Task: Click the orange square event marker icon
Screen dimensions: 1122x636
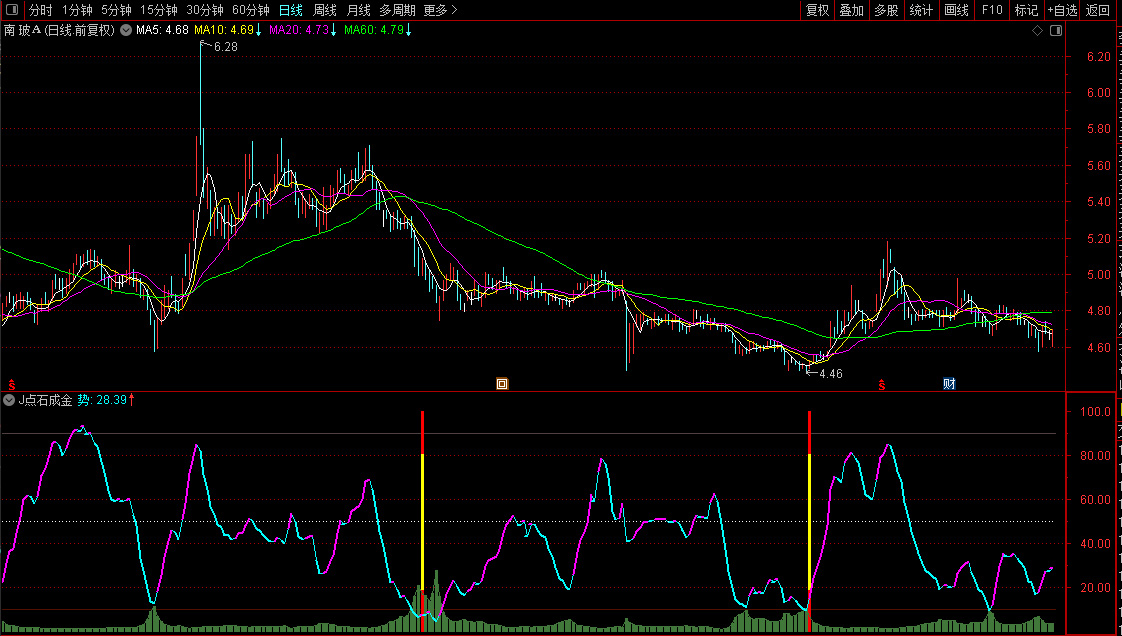Action: pyautogui.click(x=502, y=383)
